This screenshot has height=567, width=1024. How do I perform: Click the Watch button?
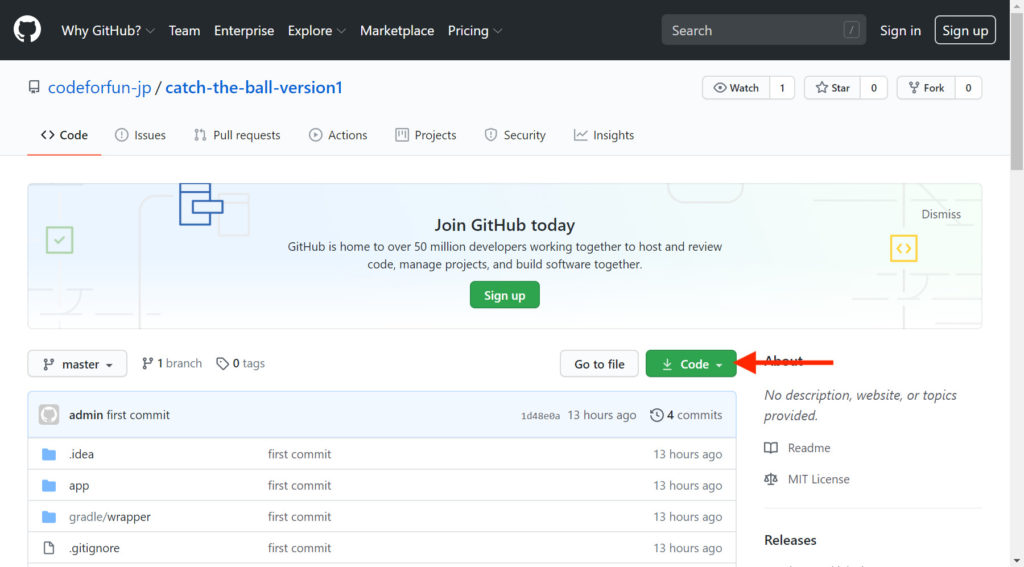pyautogui.click(x=736, y=88)
